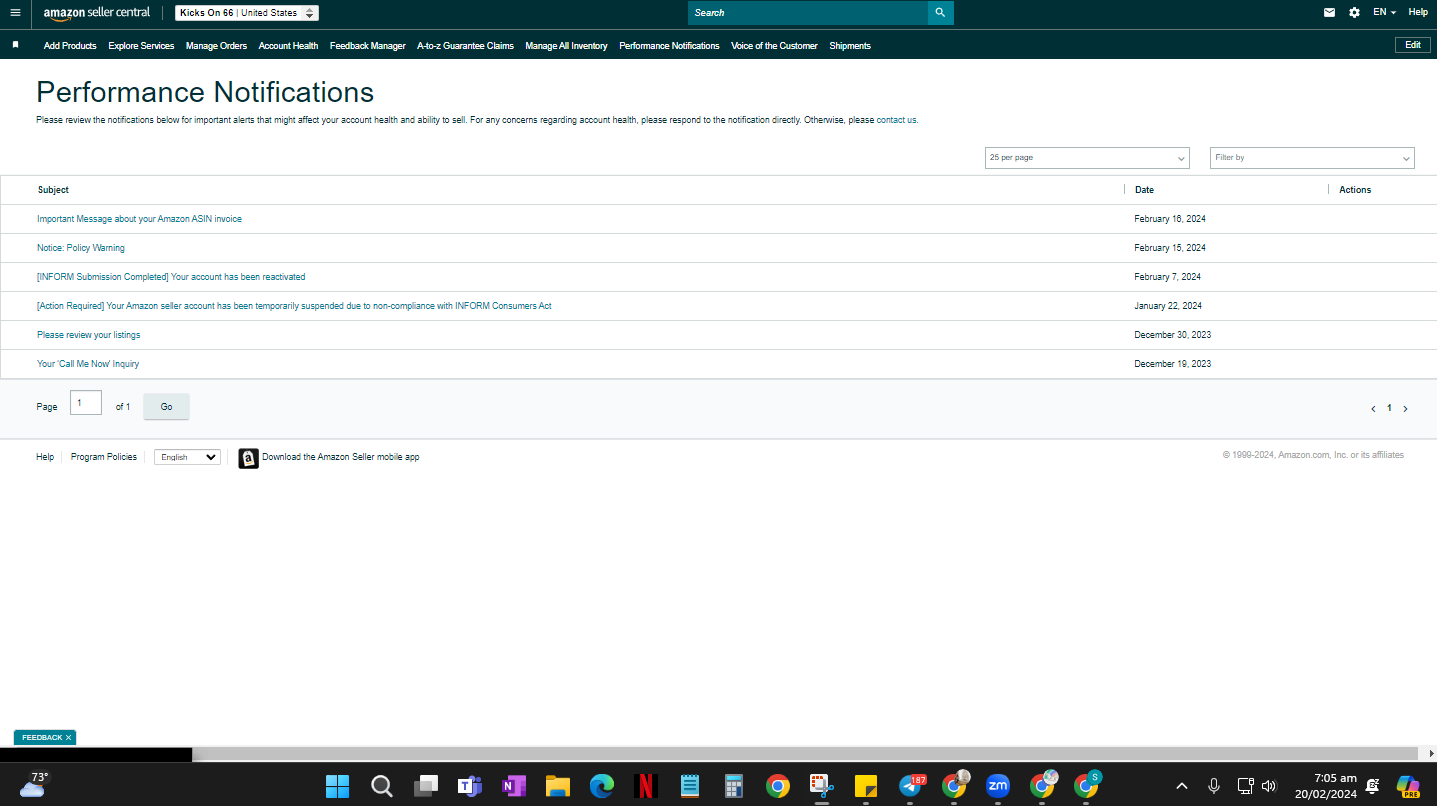1437x806 pixels.
Task: Open the Filter by dropdown
Action: click(1312, 158)
